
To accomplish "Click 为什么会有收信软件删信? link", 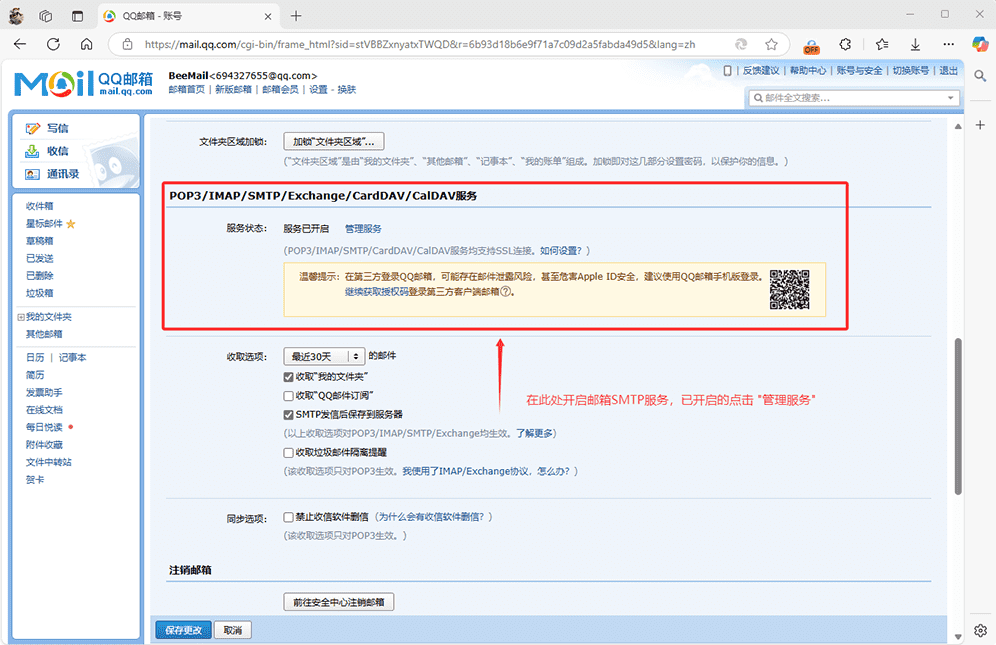I will [x=432, y=517].
